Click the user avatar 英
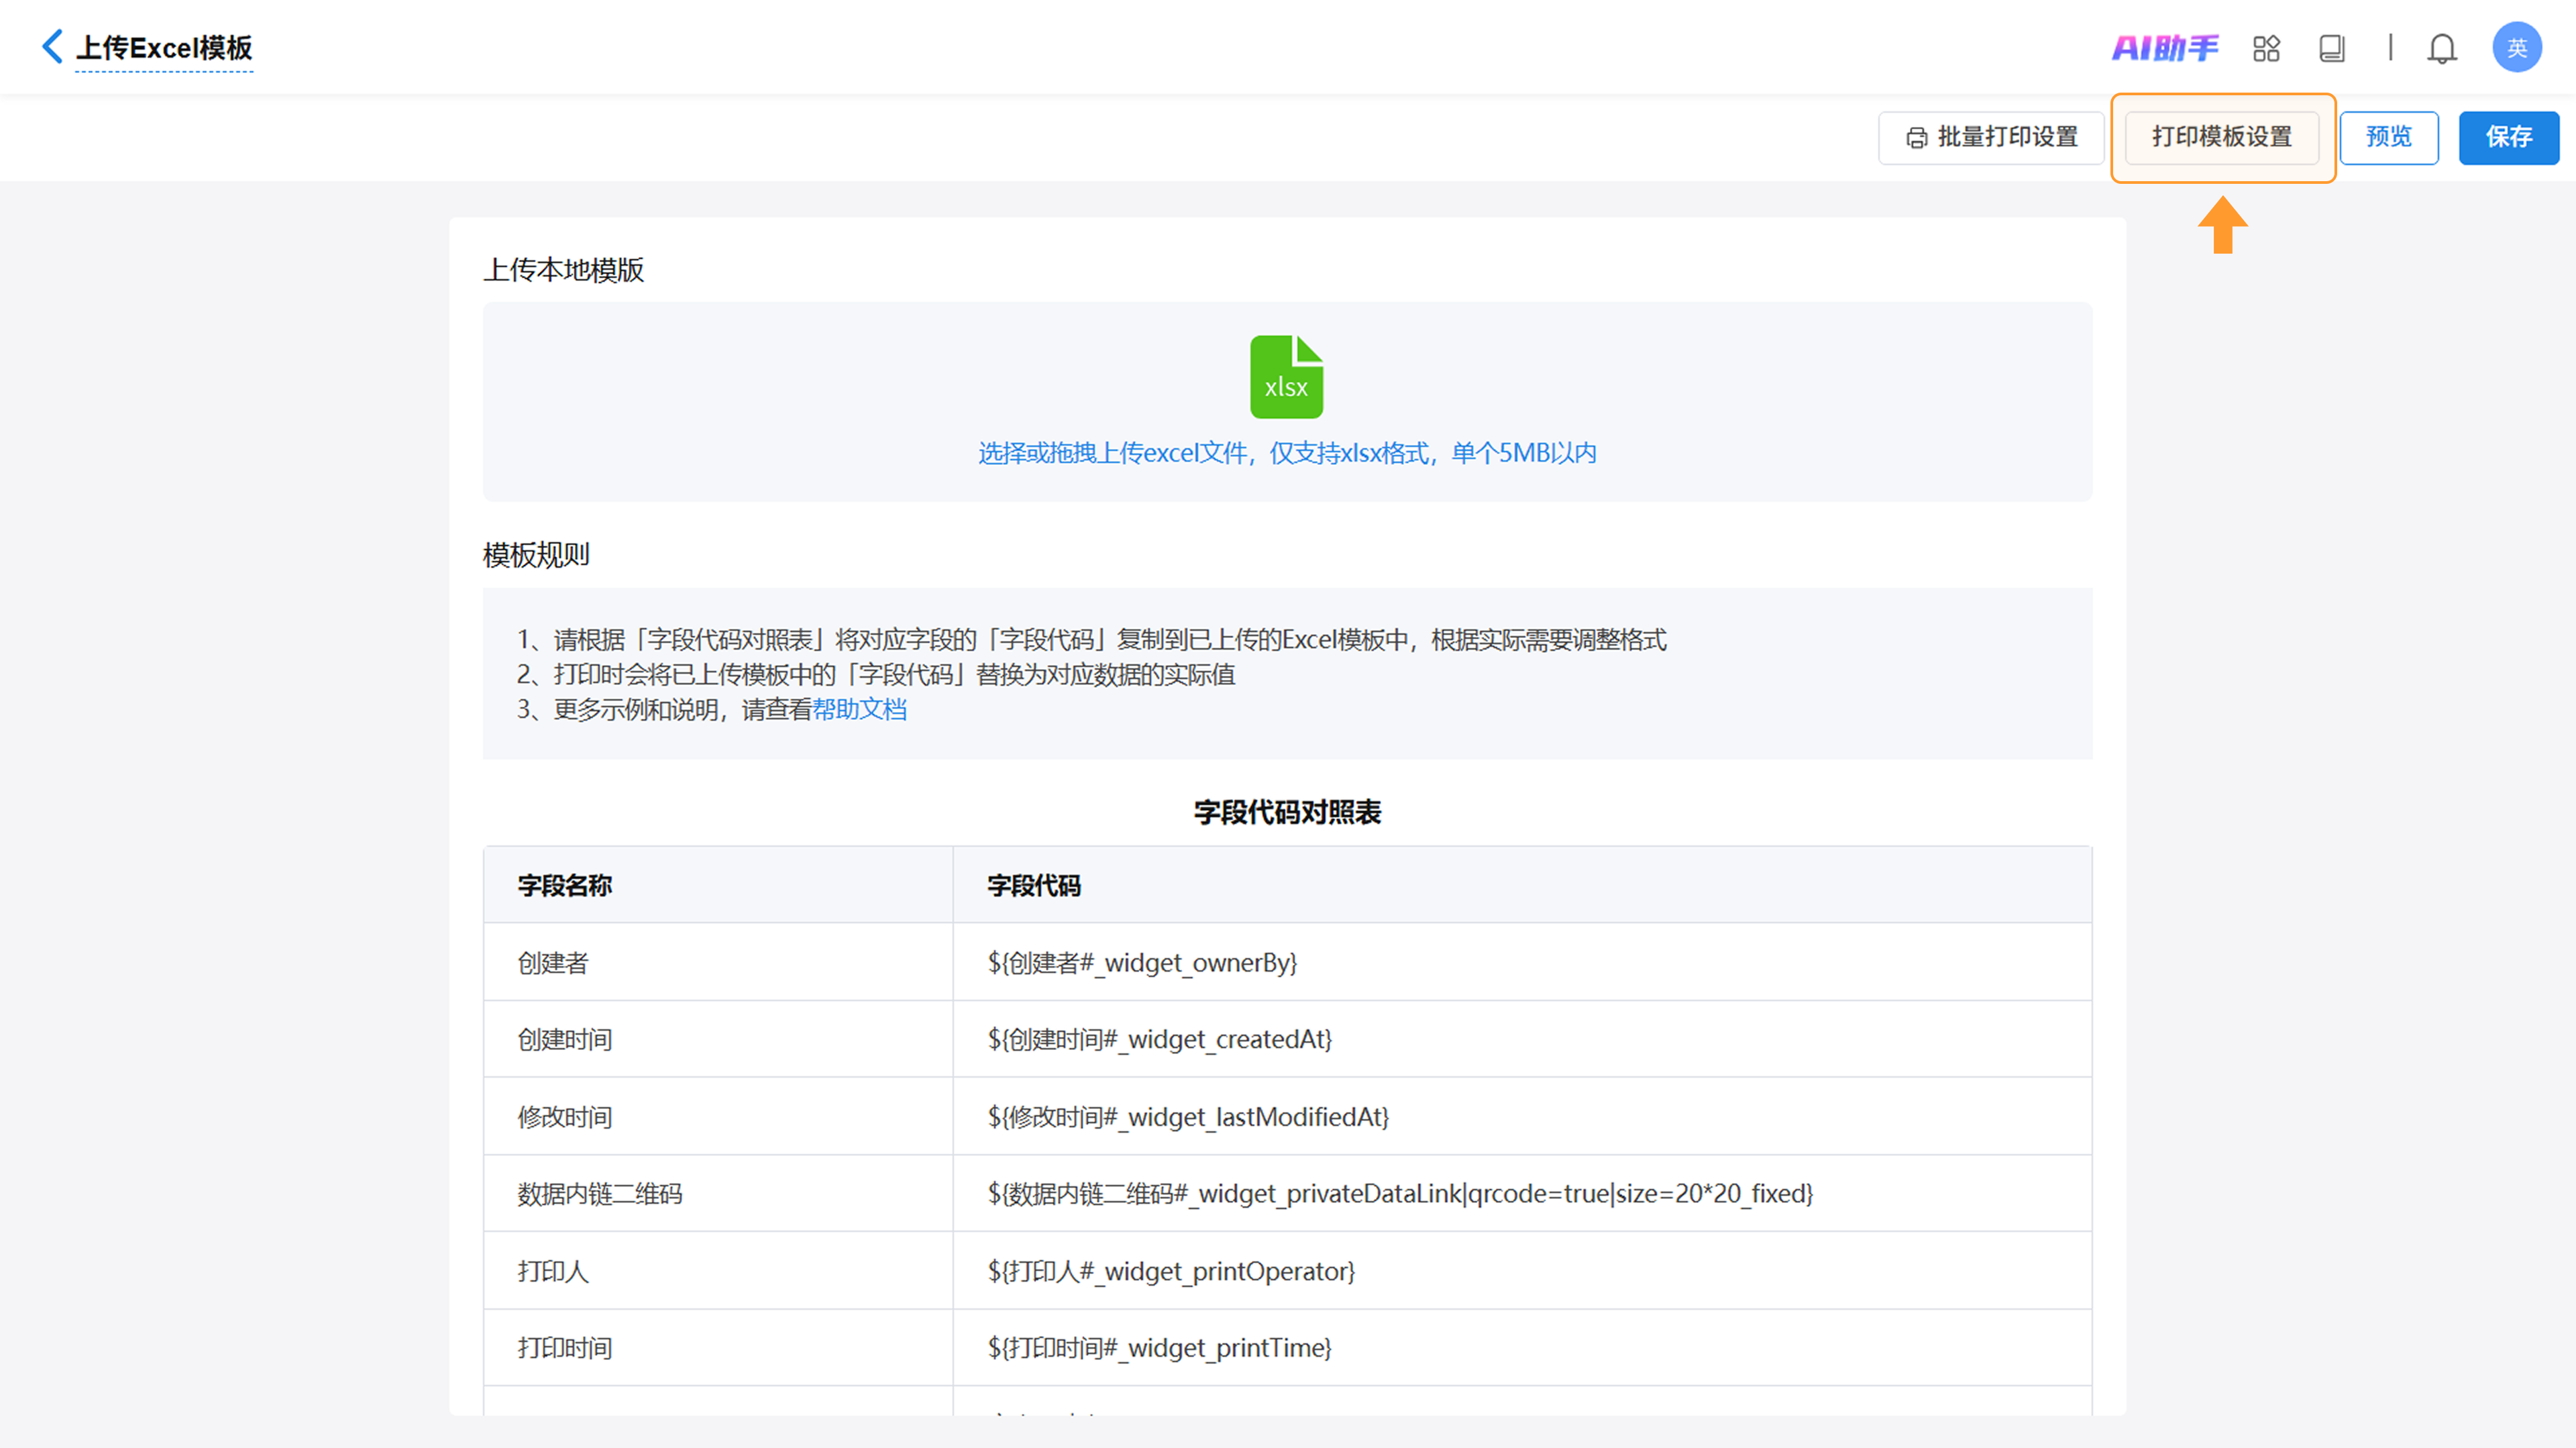 [2516, 48]
